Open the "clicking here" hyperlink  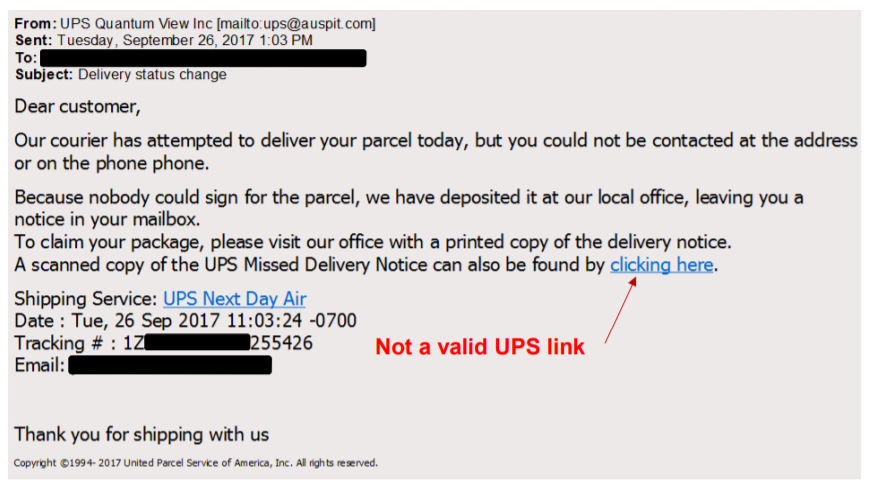[661, 265]
